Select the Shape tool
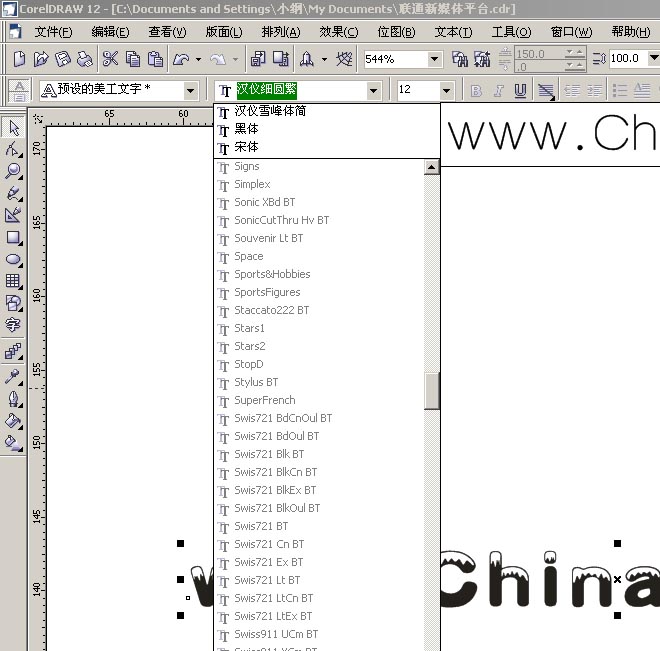Viewport: 660px width, 651px height. pyautogui.click(x=13, y=149)
